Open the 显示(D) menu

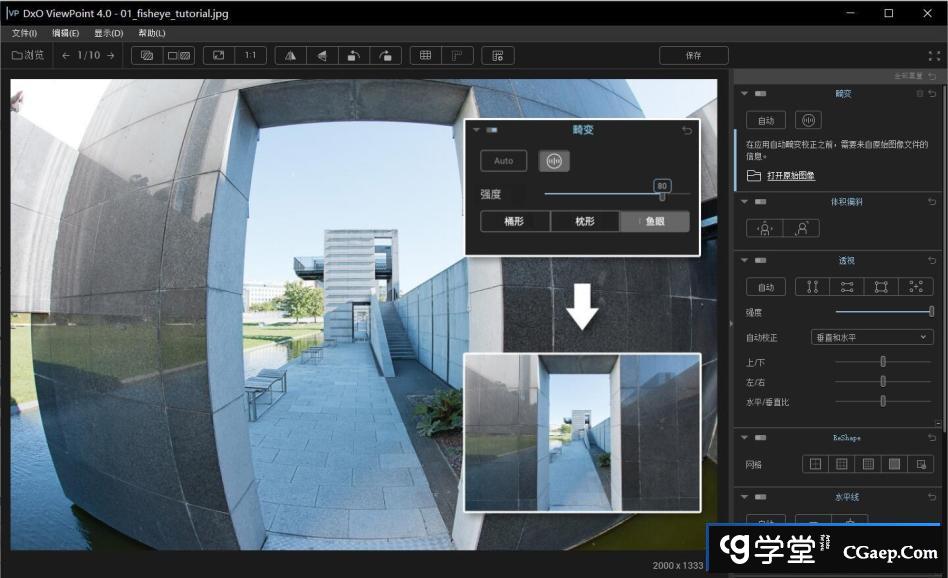(108, 33)
